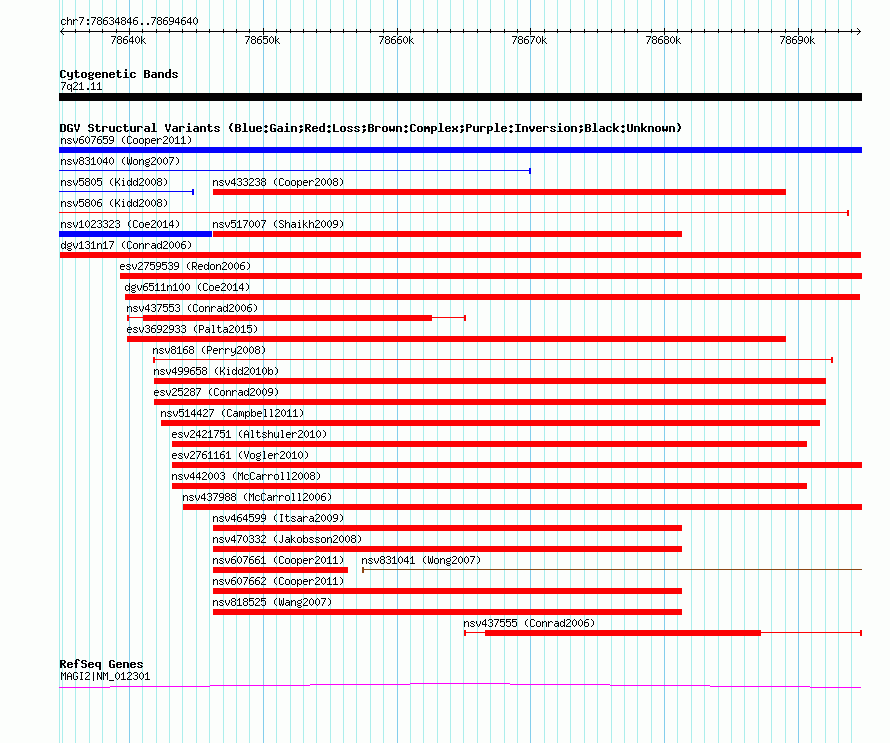
Task: Click the red loss bar for esv3692933
Action: [x=456, y=339]
